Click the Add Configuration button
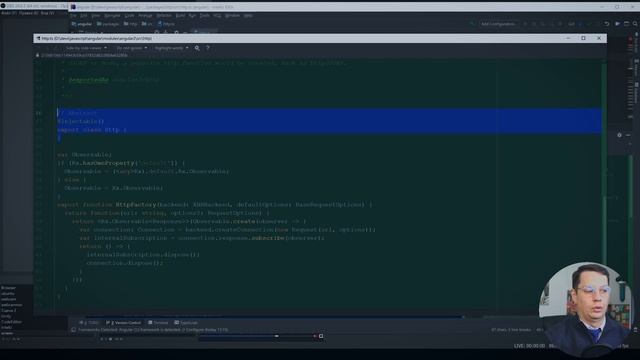This screenshot has width=640, height=360. pos(498,24)
